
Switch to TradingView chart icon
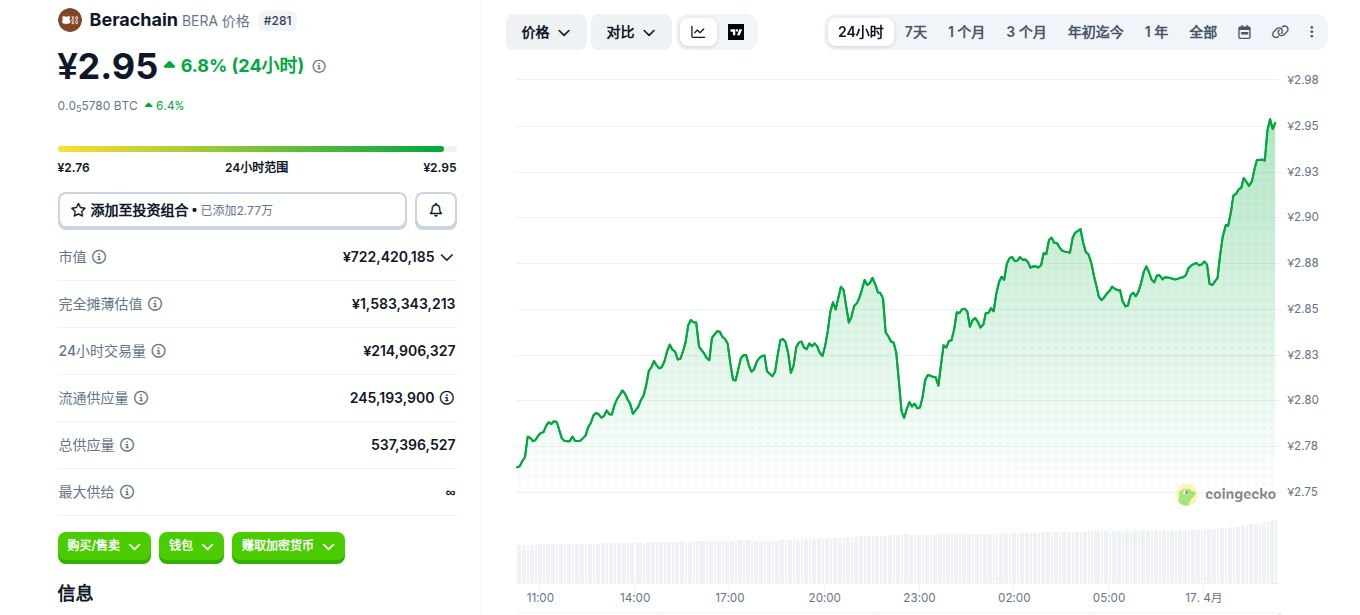[x=736, y=32]
